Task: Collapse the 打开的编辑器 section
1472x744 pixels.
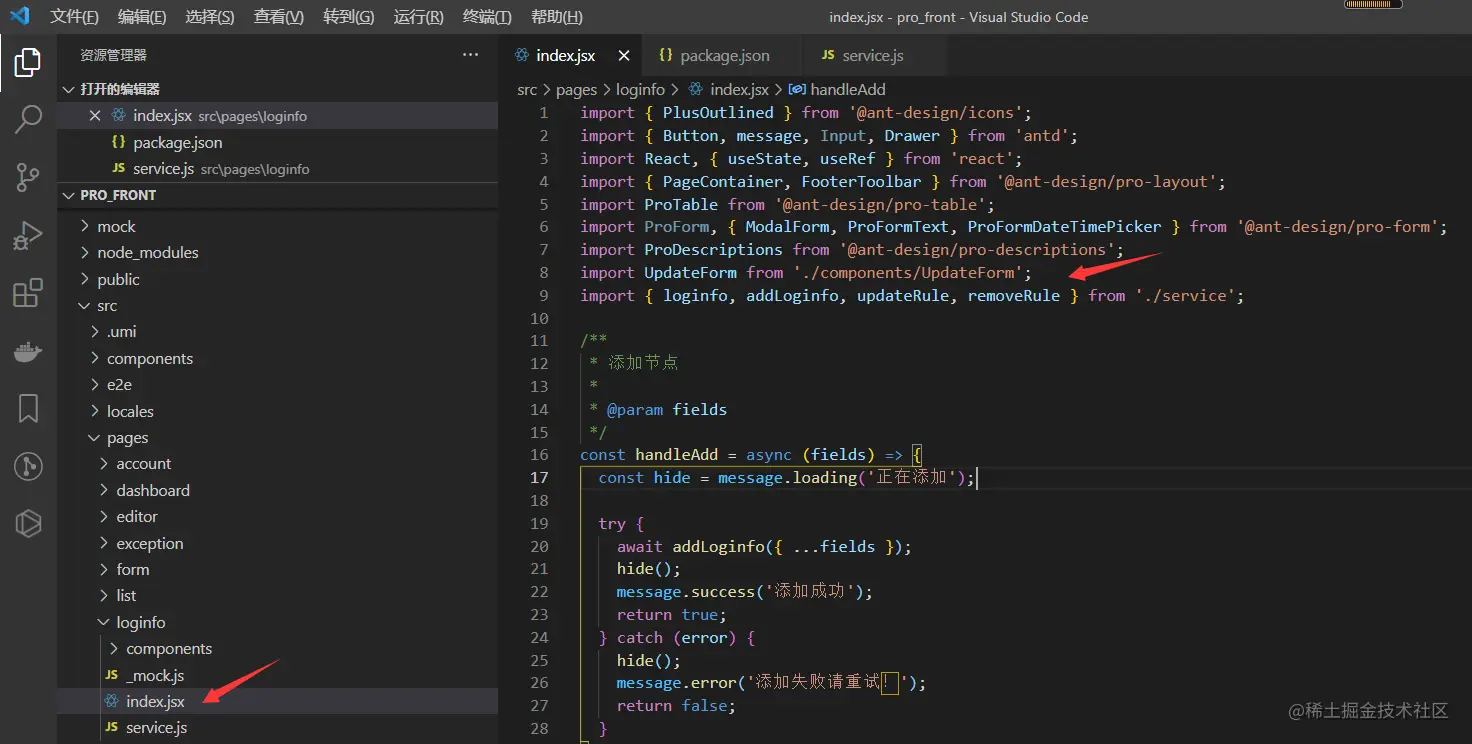Action: [x=120, y=89]
